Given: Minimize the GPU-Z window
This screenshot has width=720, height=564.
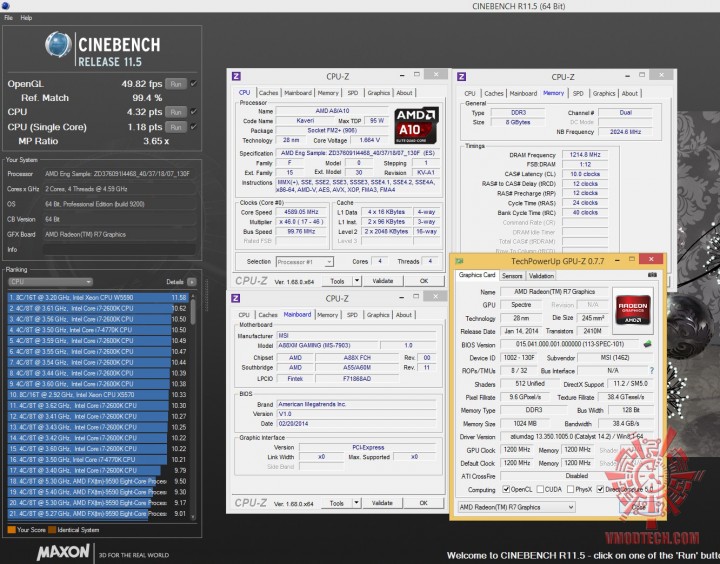Looking at the screenshot, I should [618, 260].
